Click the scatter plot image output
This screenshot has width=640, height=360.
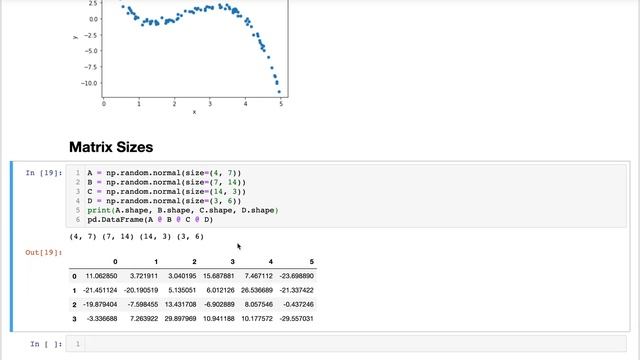pyautogui.click(x=180, y=57)
